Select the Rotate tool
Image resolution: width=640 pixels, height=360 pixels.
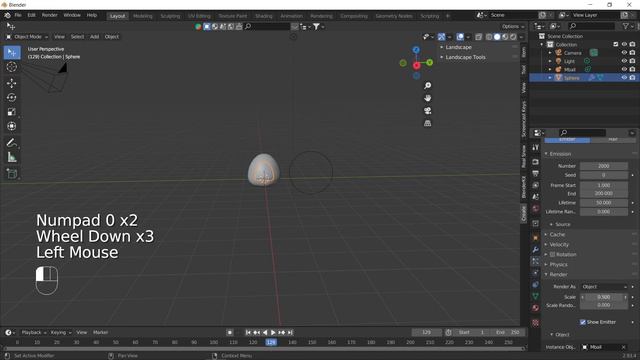(12, 98)
